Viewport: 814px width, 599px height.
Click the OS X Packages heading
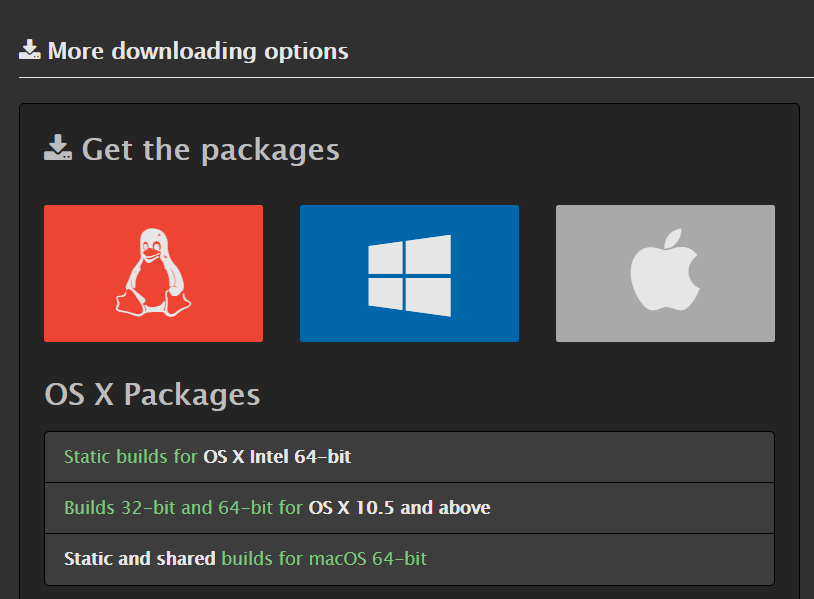tap(152, 394)
